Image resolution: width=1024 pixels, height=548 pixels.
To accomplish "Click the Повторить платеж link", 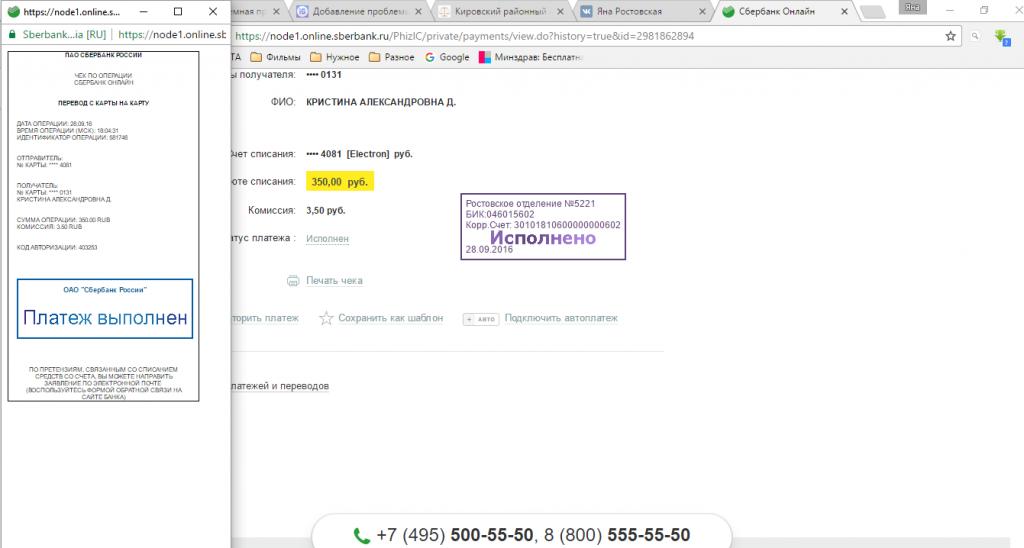I will click(x=264, y=318).
